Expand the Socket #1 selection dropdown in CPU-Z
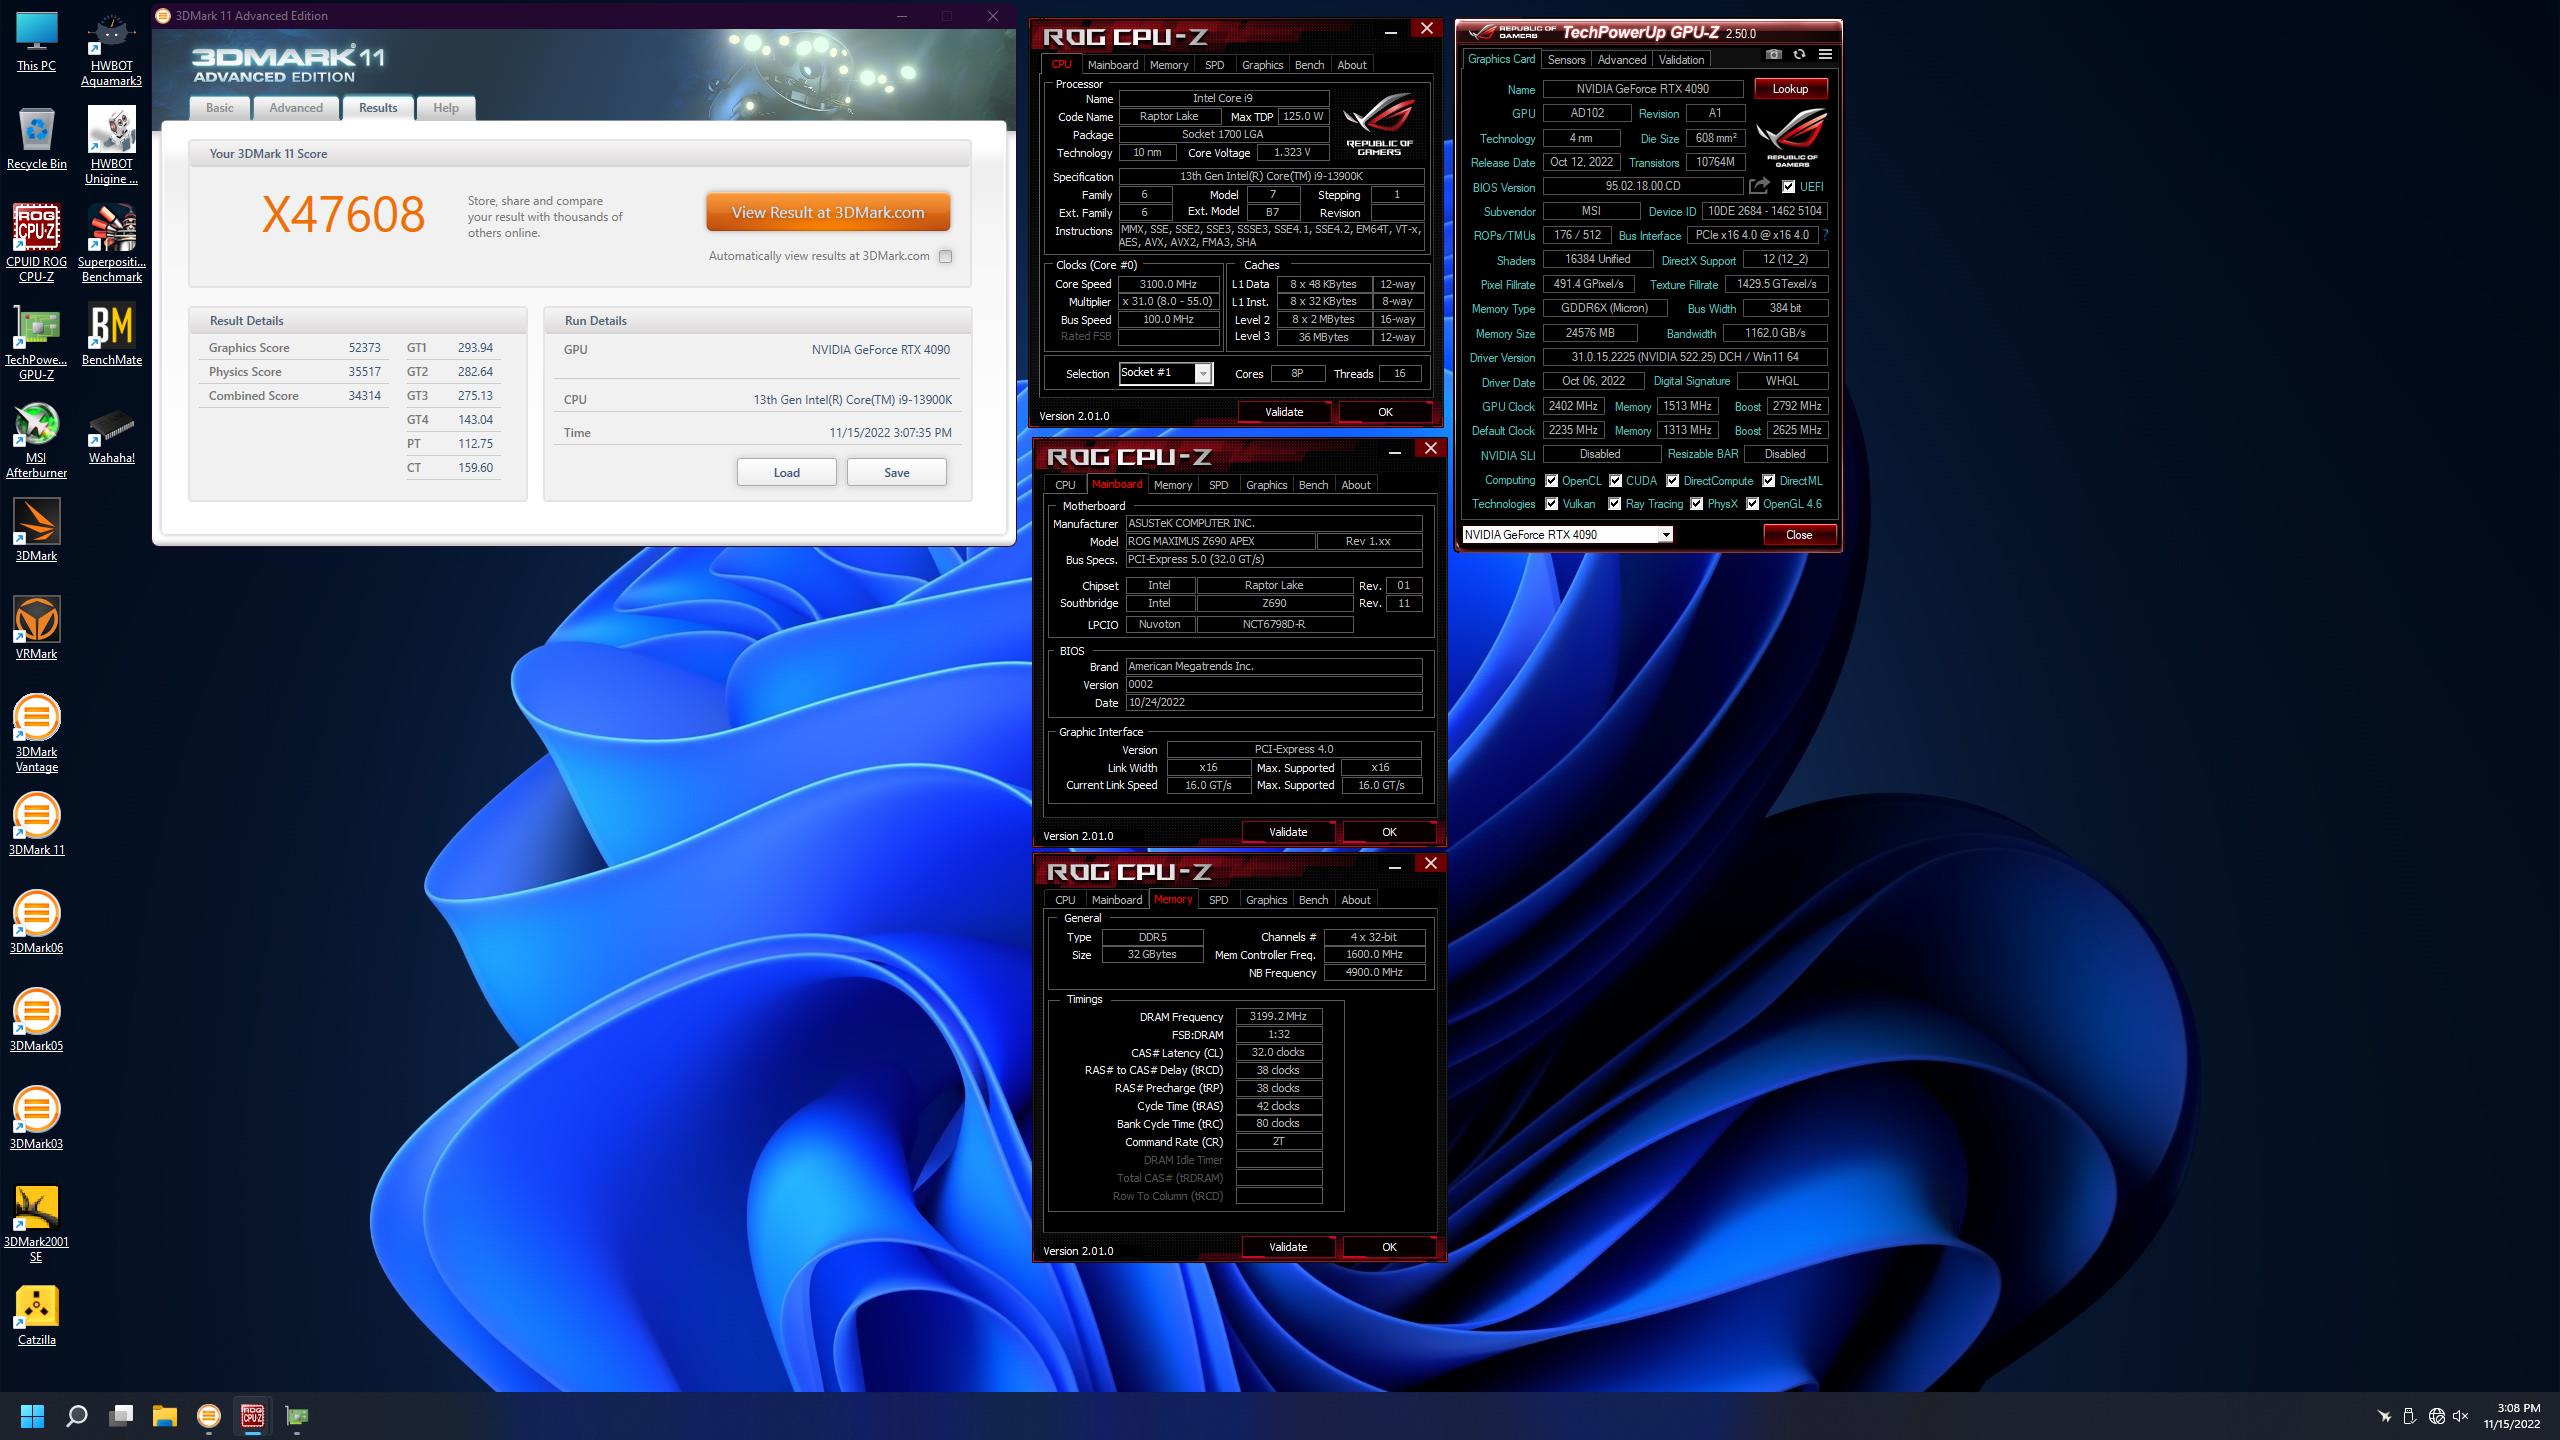This screenshot has width=2560, height=1440. coord(1203,373)
